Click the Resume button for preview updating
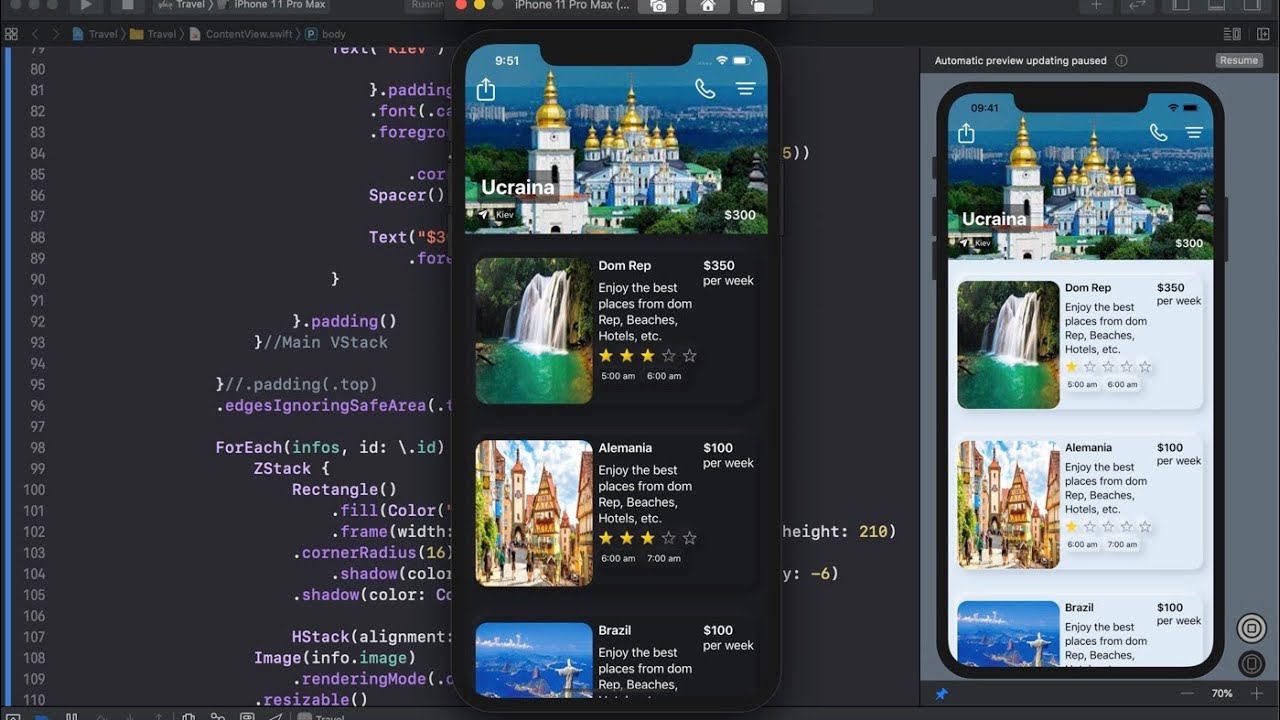This screenshot has width=1280, height=720. [1239, 60]
